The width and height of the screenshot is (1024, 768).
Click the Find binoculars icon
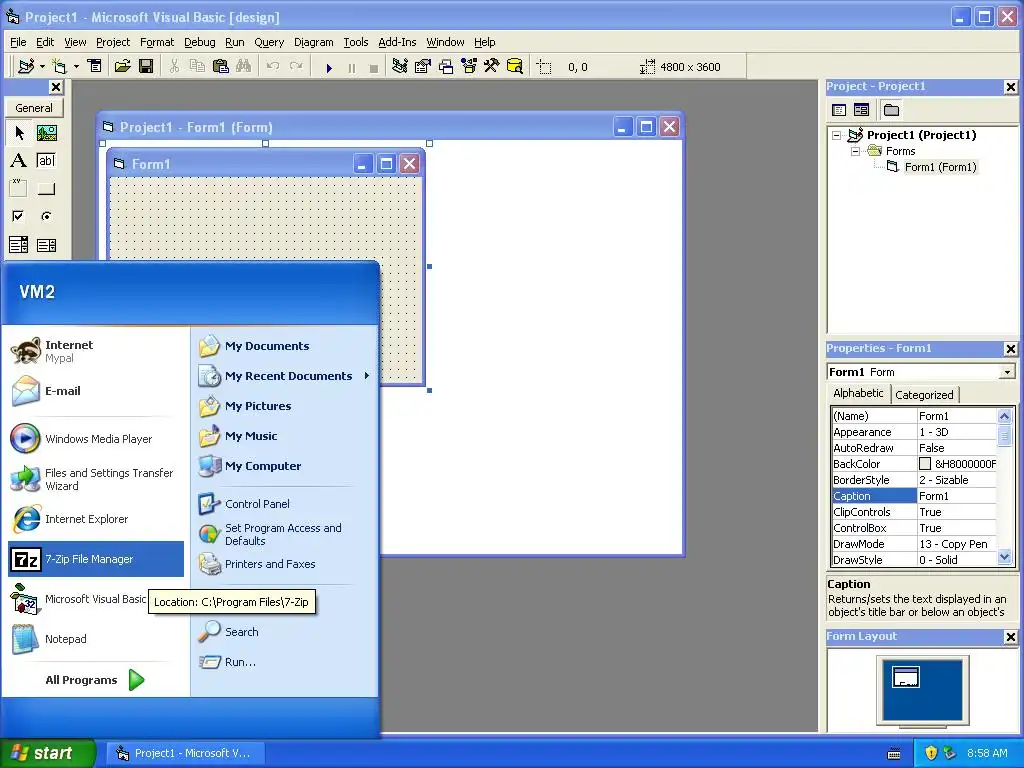click(x=244, y=66)
